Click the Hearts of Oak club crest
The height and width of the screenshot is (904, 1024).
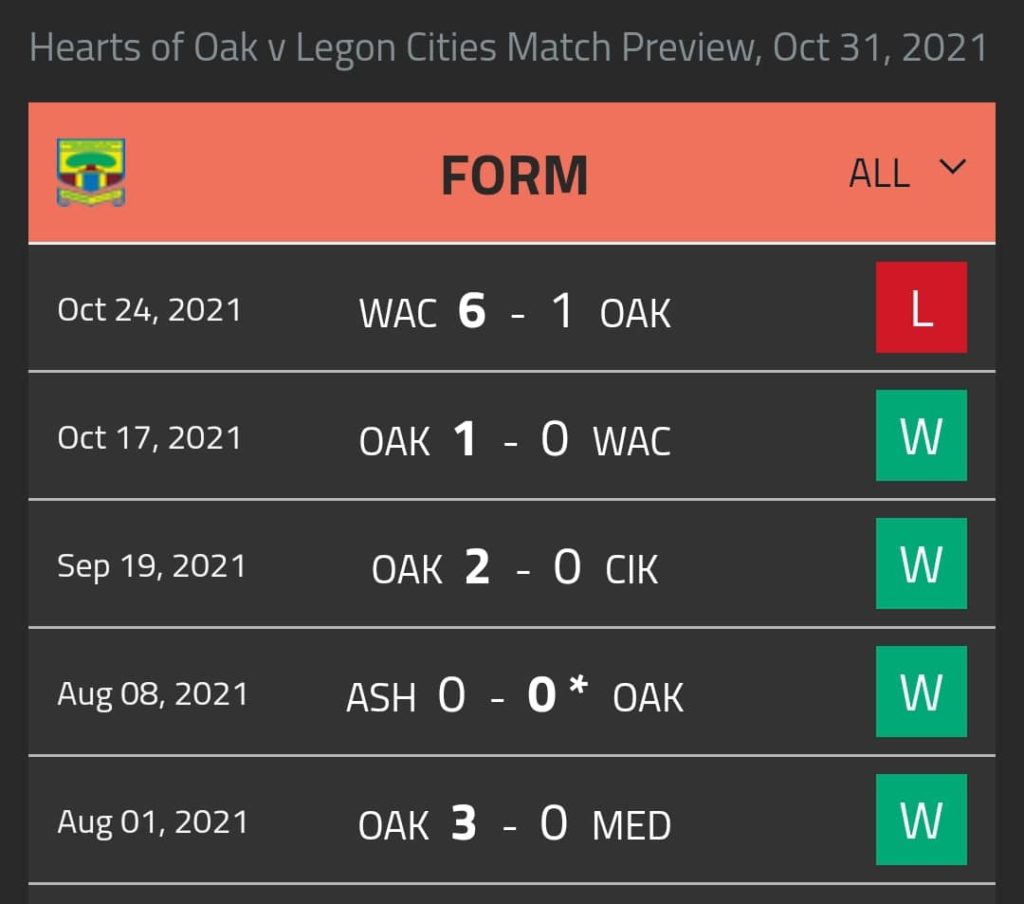click(91, 172)
